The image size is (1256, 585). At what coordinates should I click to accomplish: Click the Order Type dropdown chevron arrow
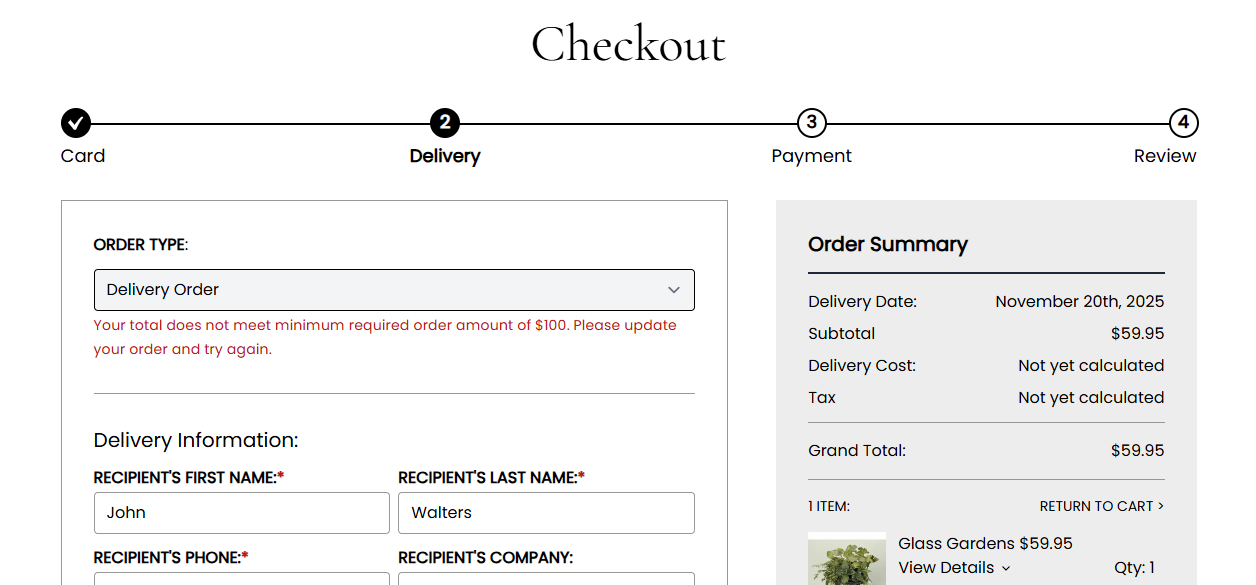click(x=674, y=290)
